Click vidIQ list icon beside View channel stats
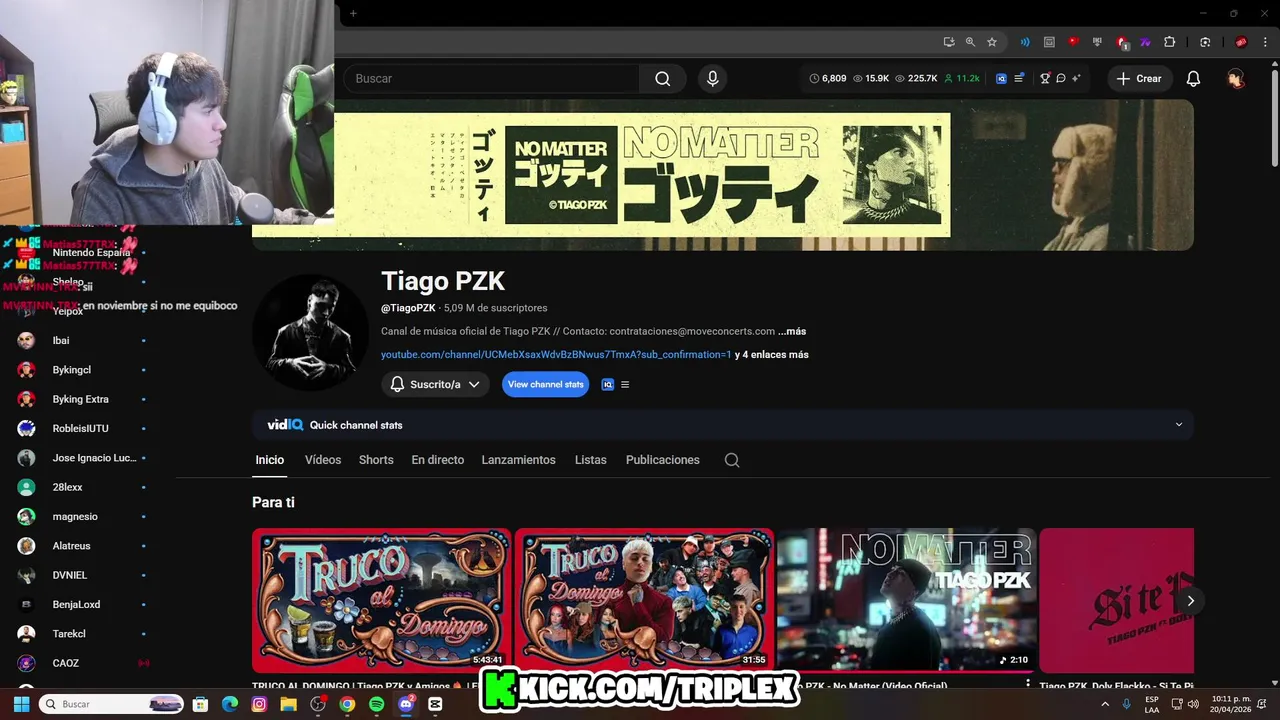The image size is (1280, 720). [x=625, y=384]
